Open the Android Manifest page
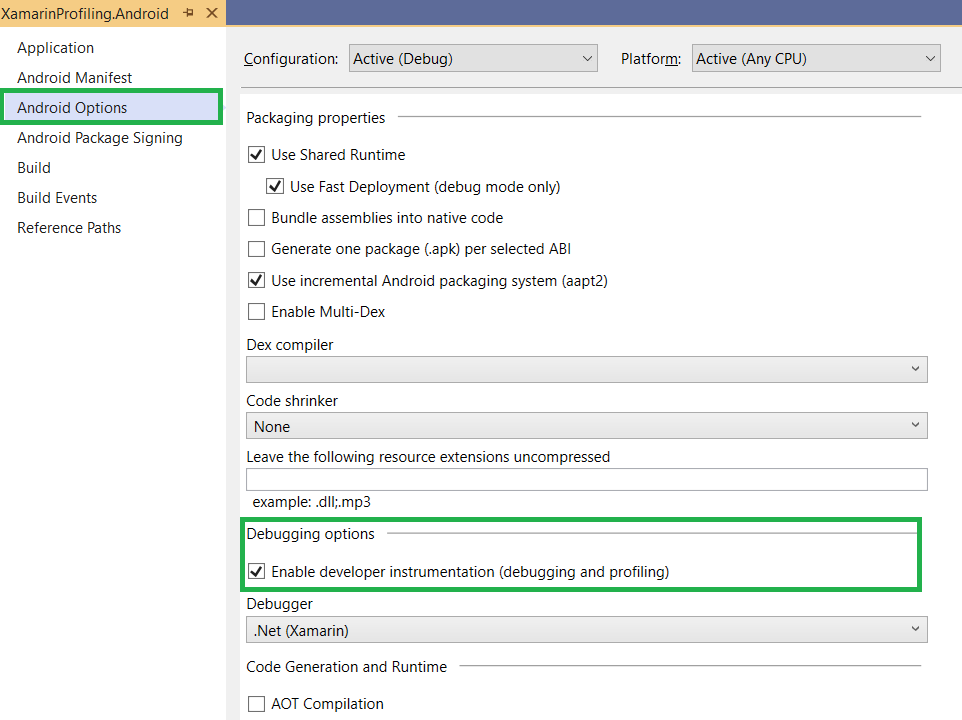The image size is (962, 720). (x=75, y=78)
